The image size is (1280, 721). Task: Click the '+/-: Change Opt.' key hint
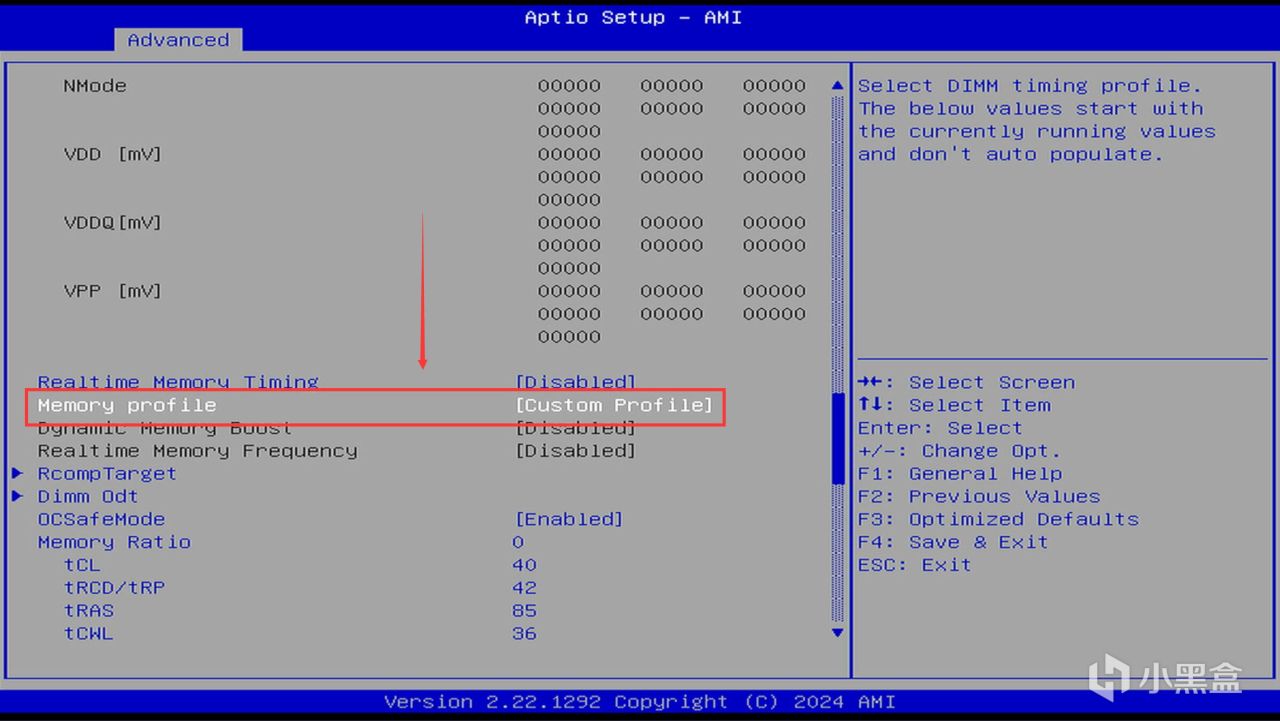coord(959,451)
